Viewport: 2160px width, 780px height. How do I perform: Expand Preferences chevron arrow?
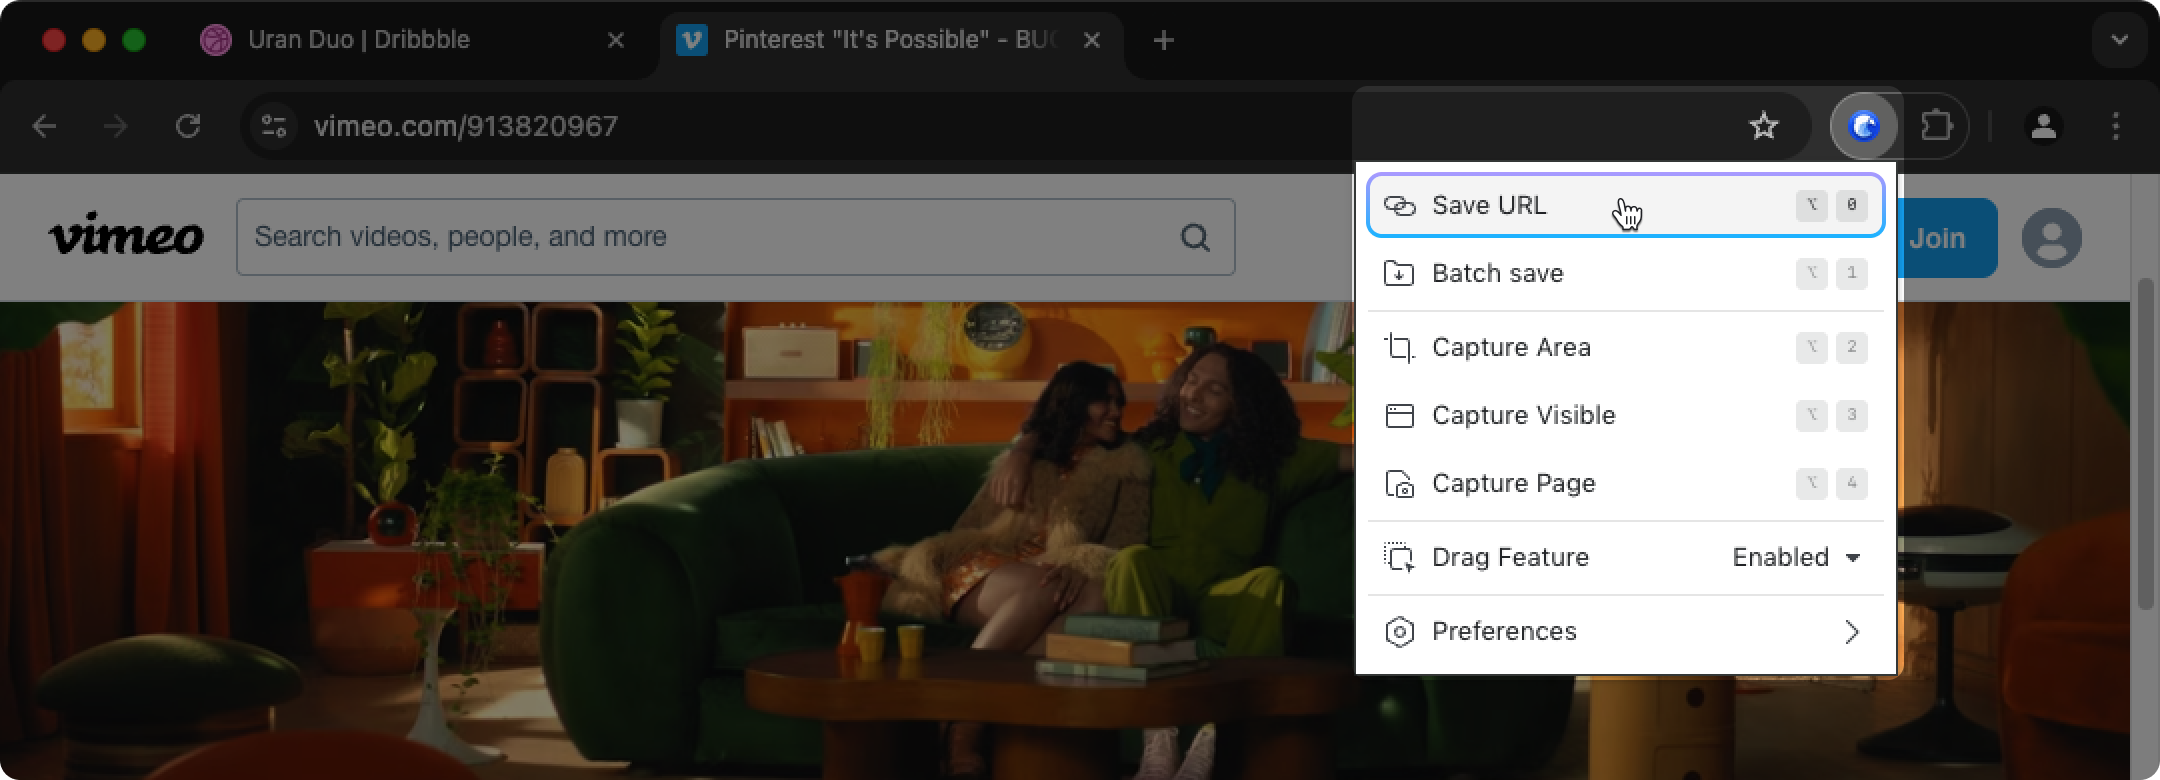tap(1852, 632)
